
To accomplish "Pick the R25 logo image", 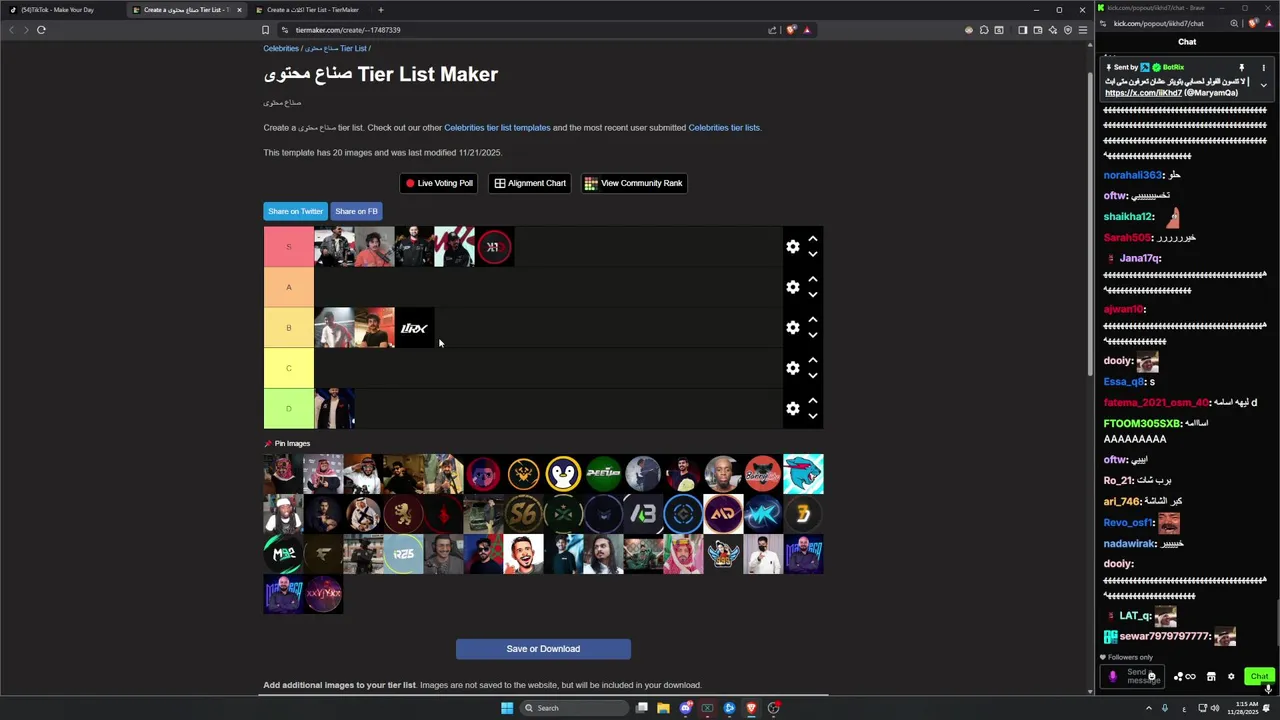I will coord(403,554).
